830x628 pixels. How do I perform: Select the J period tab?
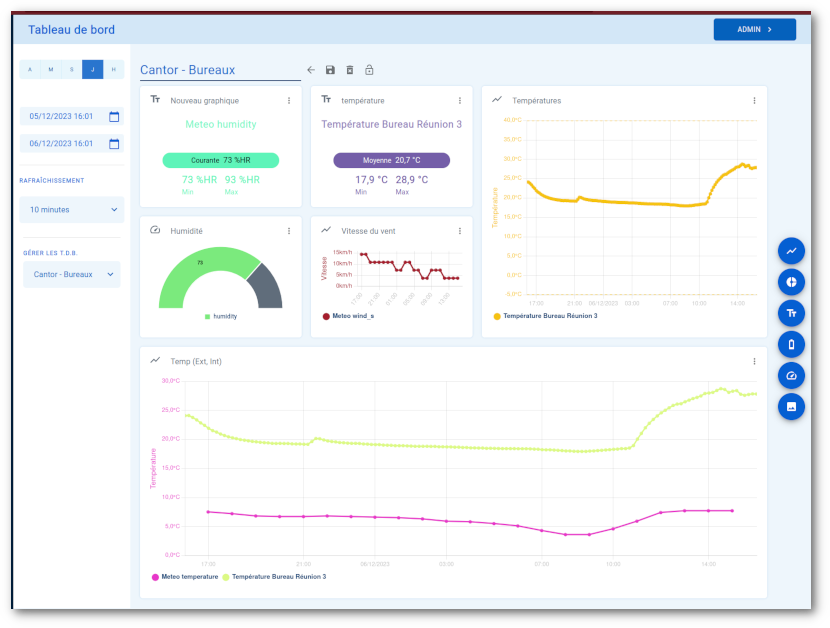(x=93, y=69)
